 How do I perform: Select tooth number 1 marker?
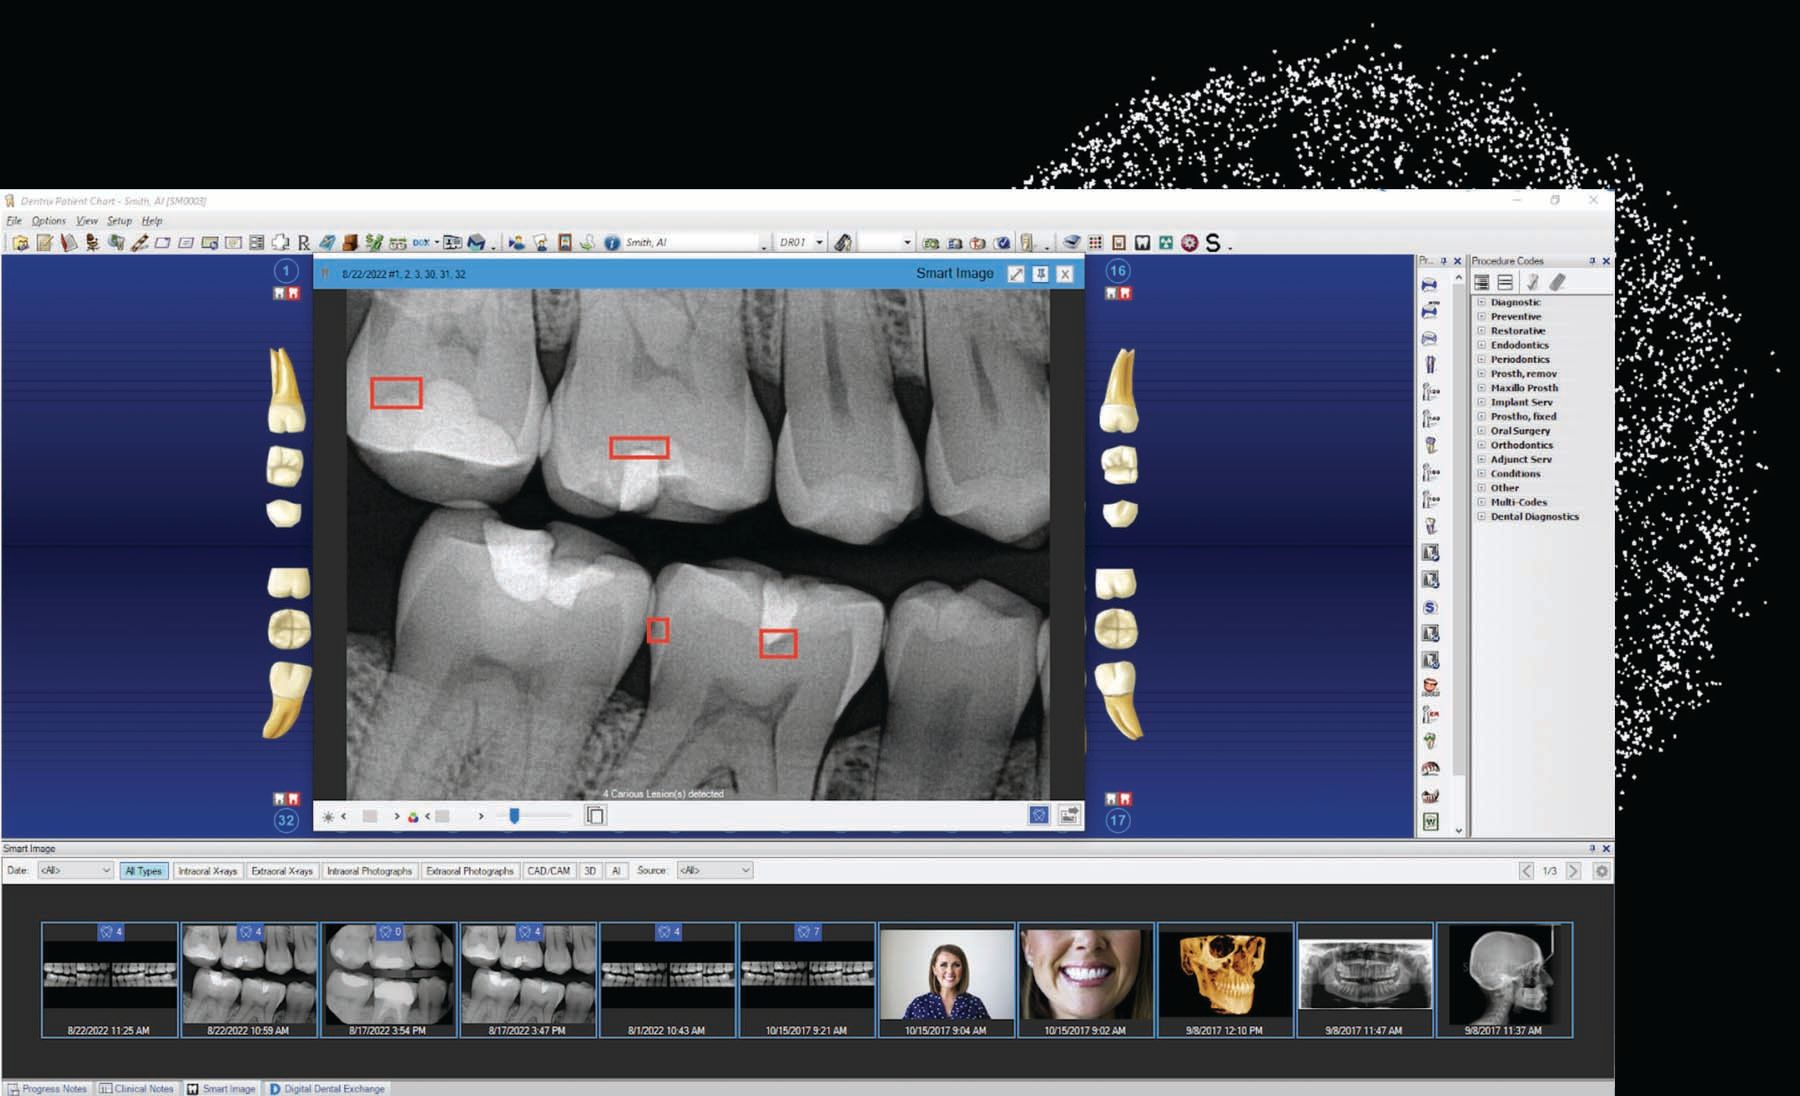[286, 271]
